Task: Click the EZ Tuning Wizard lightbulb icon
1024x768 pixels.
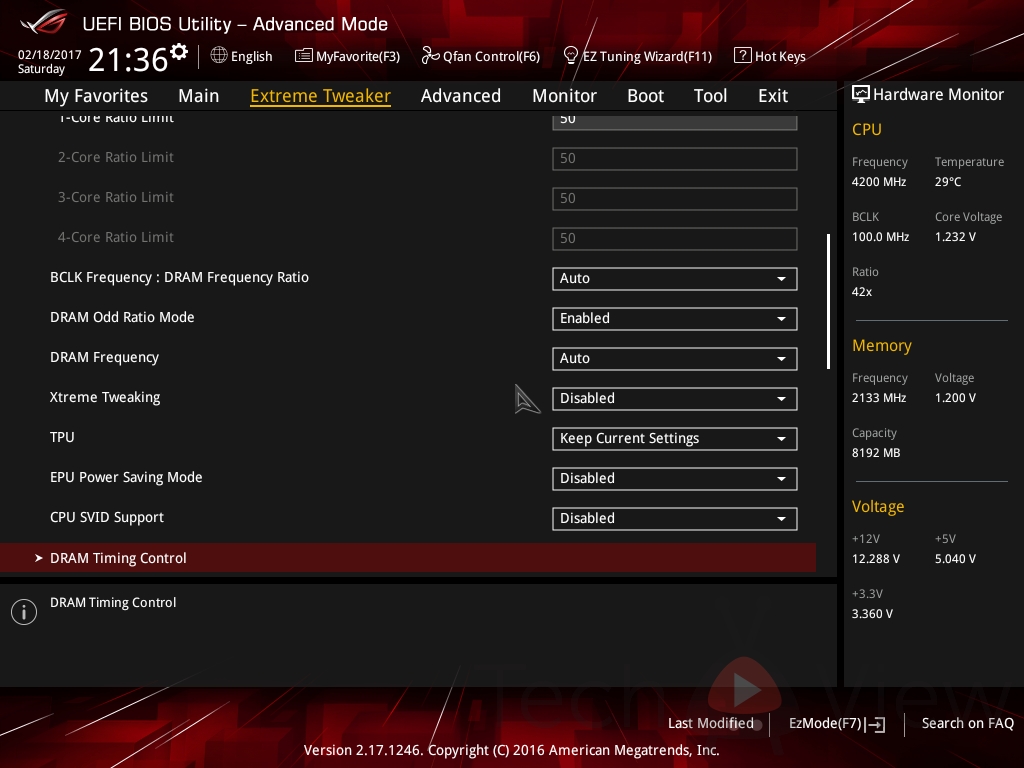Action: [571, 56]
